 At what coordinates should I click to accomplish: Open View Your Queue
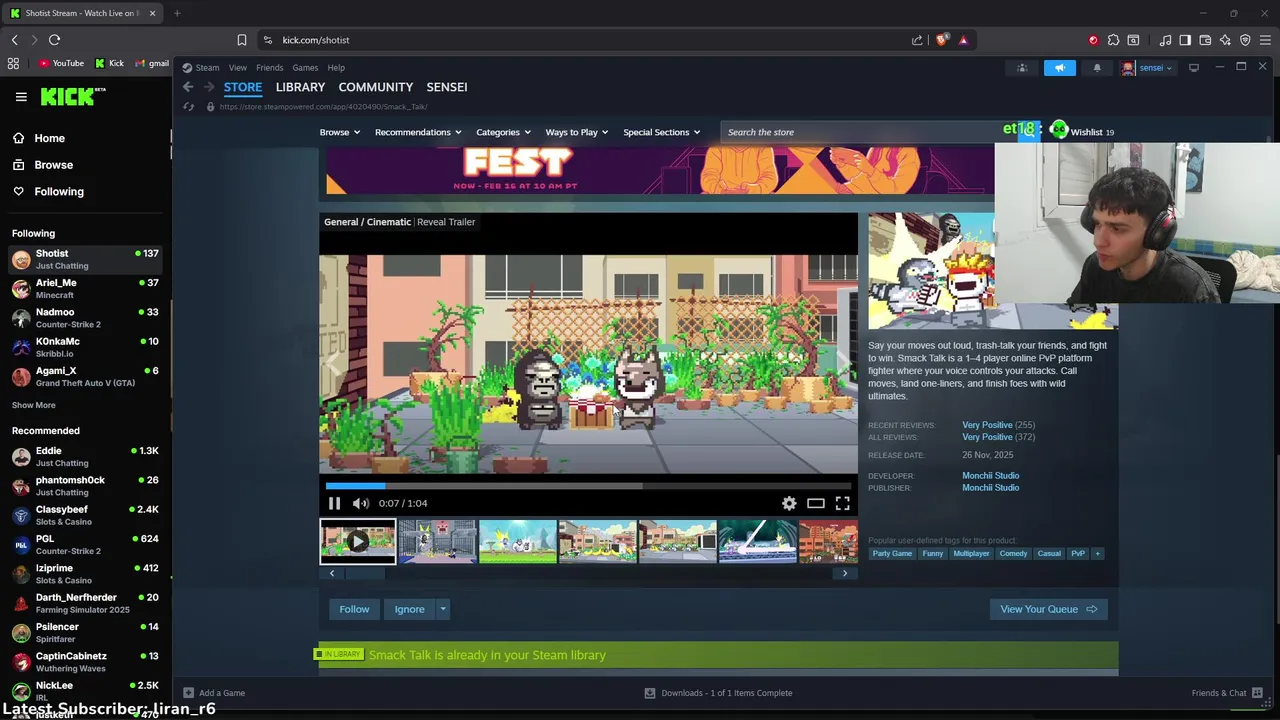click(1048, 609)
